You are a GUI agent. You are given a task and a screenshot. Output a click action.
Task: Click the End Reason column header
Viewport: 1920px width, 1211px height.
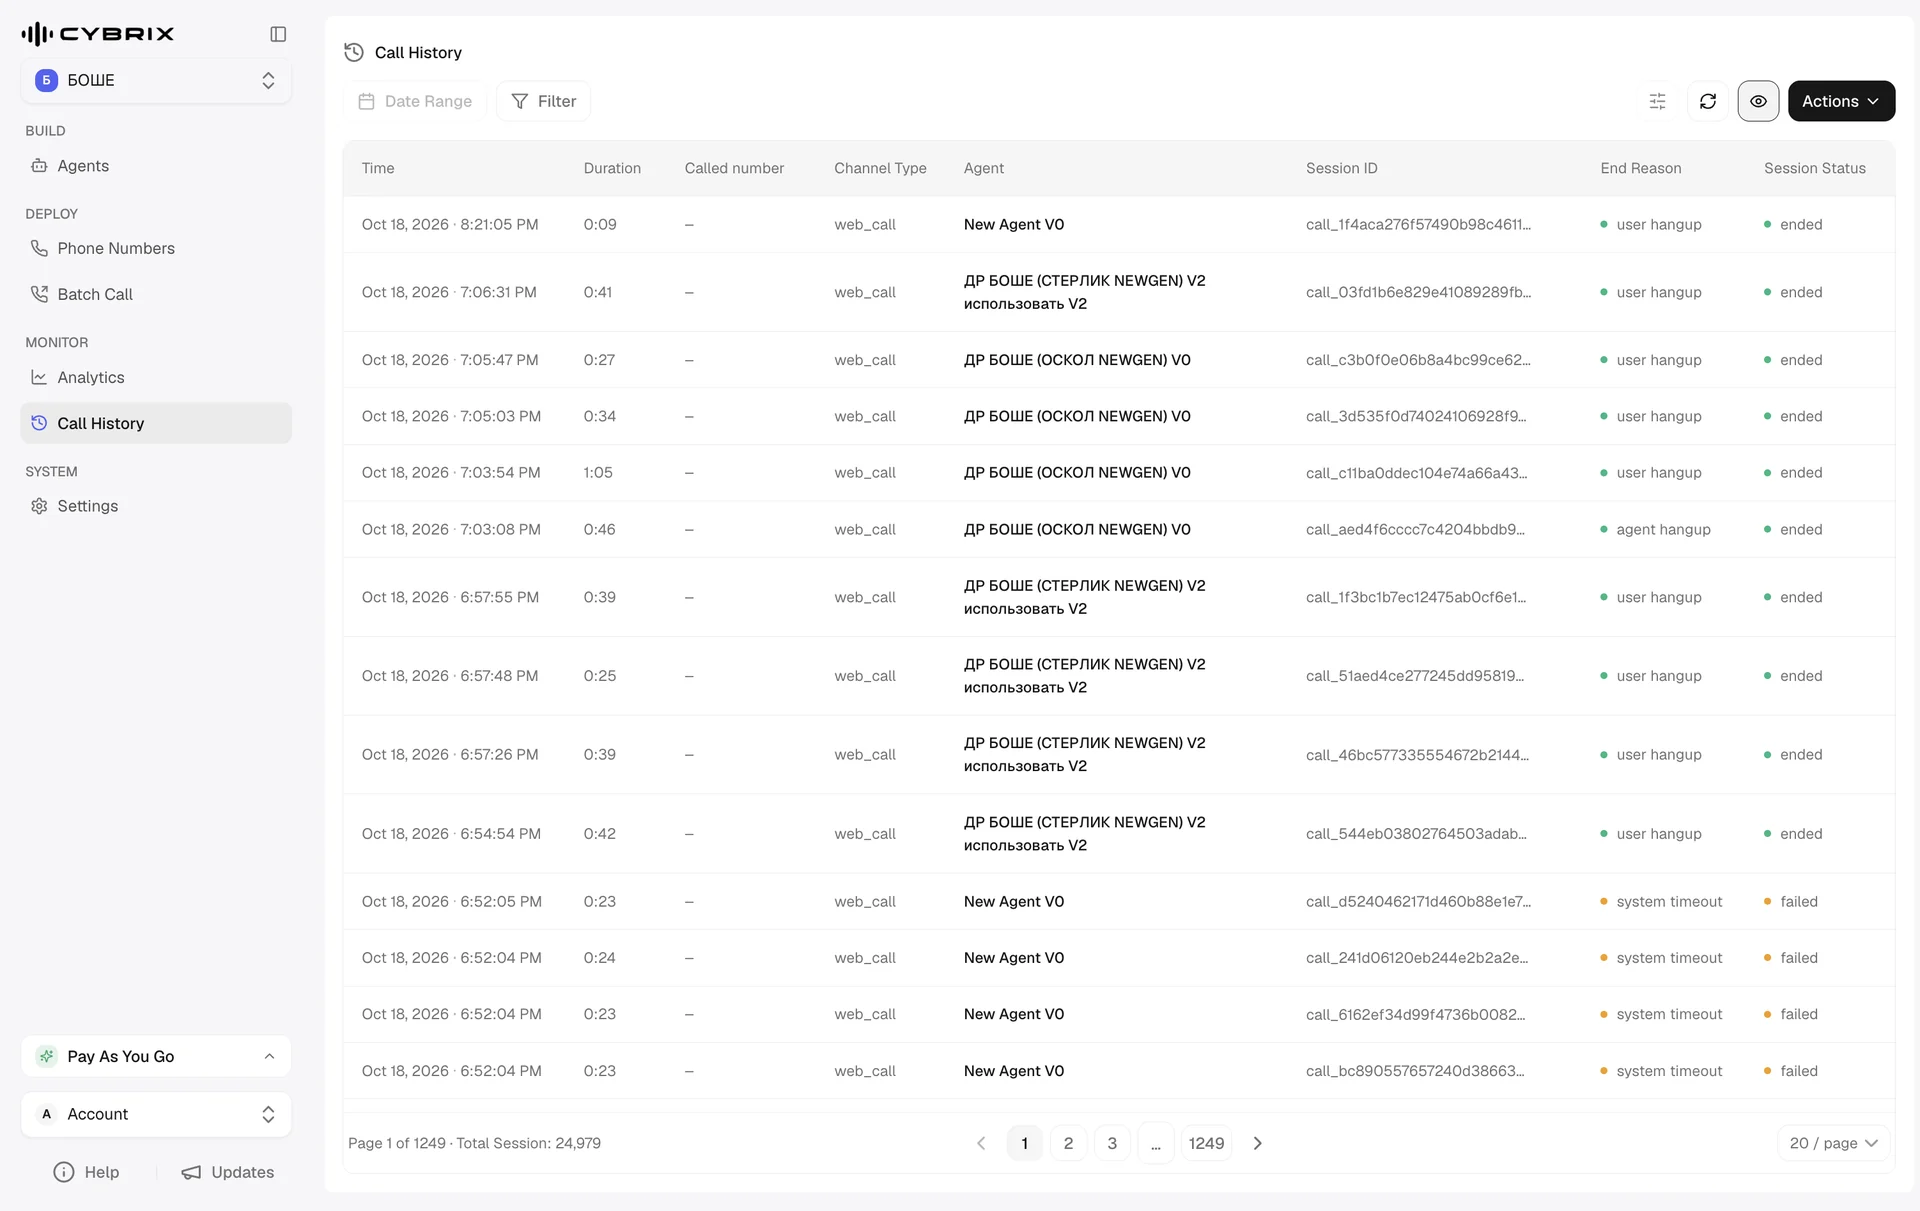point(1641,168)
